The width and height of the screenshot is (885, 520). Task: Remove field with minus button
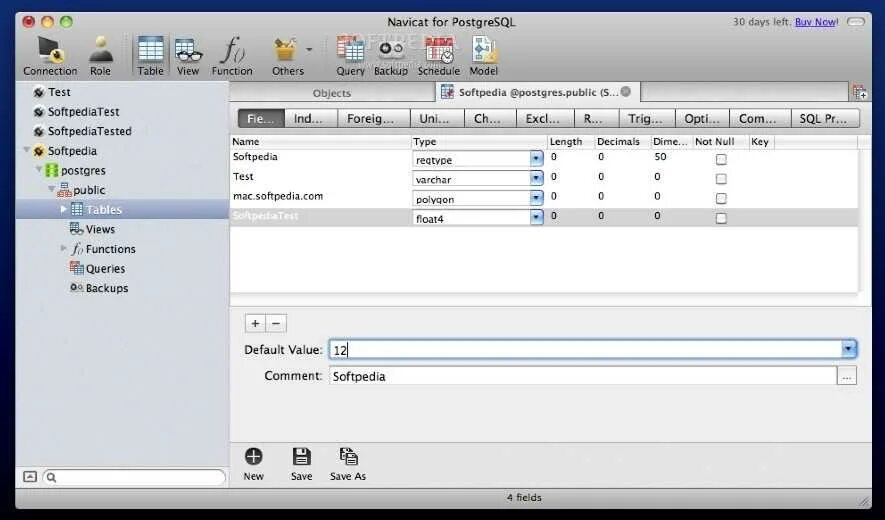click(x=276, y=324)
